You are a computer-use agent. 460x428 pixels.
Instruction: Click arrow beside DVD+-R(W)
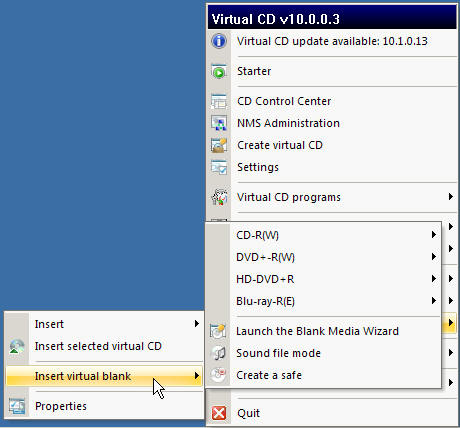[434, 257]
